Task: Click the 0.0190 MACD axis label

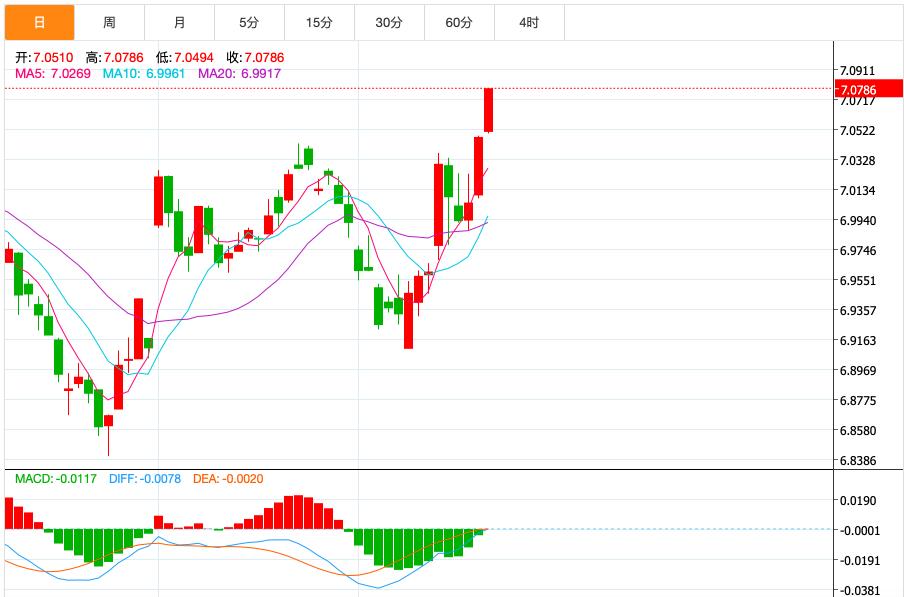Action: (x=860, y=501)
